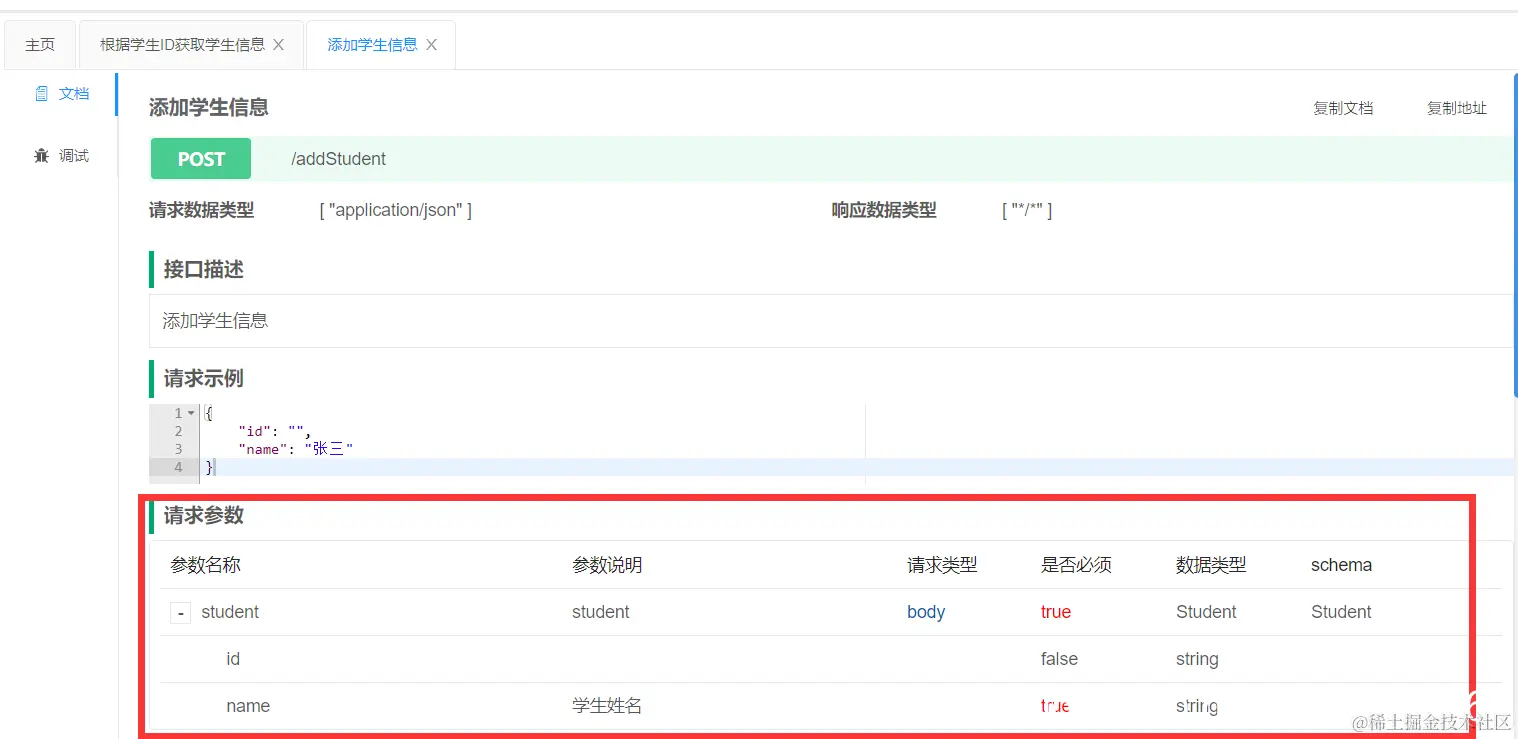Click the 请求类型 column header
The height and width of the screenshot is (739, 1518).
[x=942, y=565]
